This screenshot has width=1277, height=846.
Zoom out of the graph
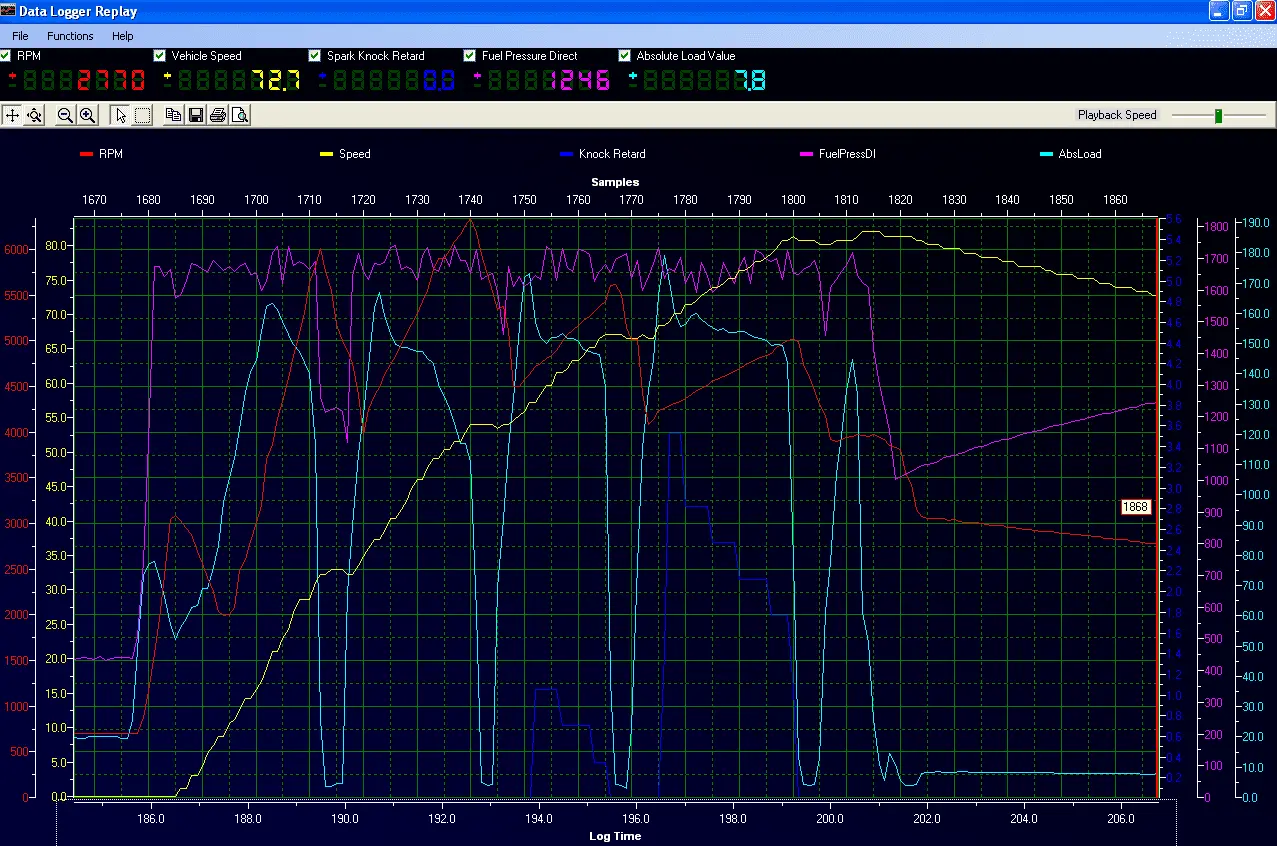point(65,115)
